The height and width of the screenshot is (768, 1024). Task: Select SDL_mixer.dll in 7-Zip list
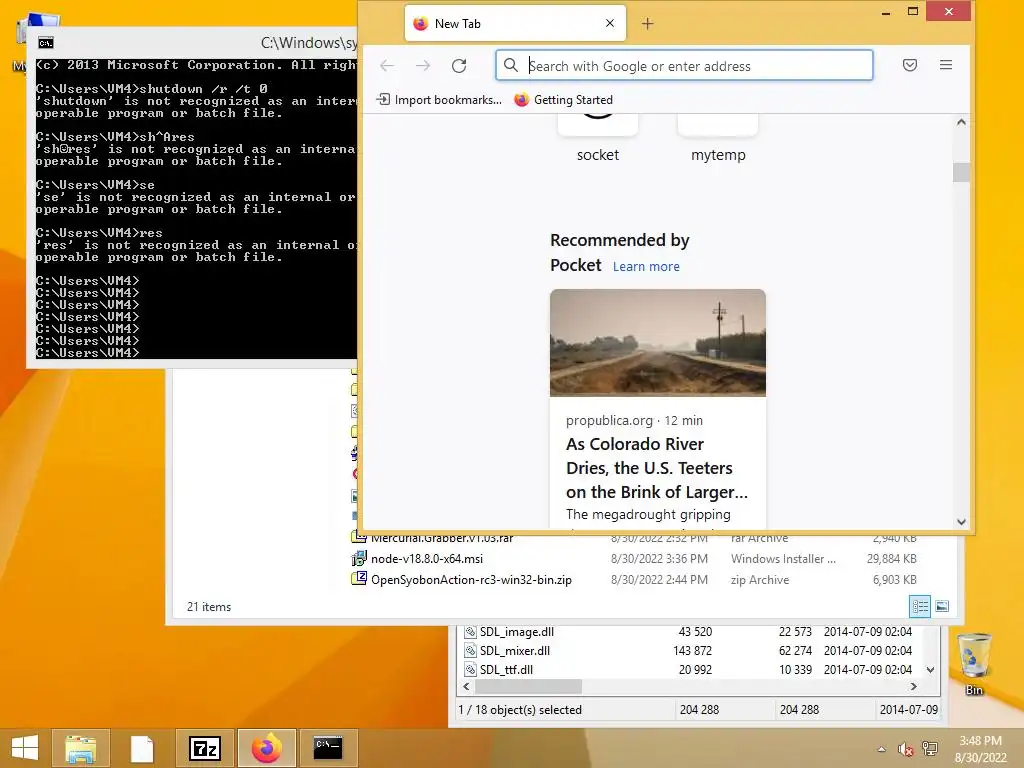click(515, 650)
